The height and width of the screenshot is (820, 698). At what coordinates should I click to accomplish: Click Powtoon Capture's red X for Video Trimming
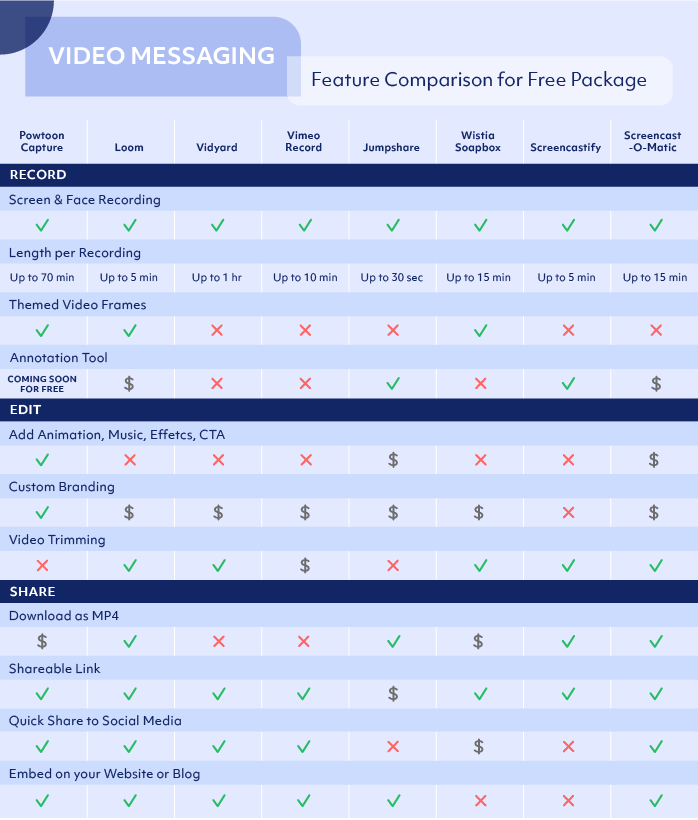42,565
